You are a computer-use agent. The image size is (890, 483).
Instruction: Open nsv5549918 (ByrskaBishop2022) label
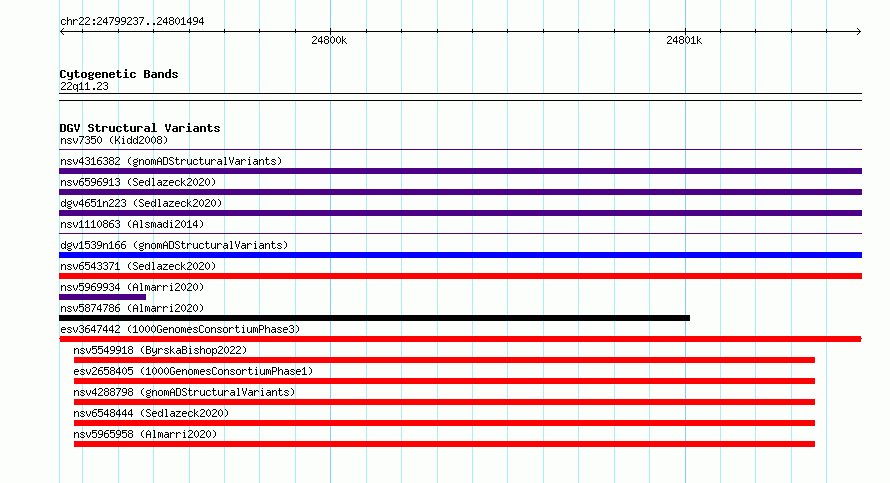click(160, 350)
